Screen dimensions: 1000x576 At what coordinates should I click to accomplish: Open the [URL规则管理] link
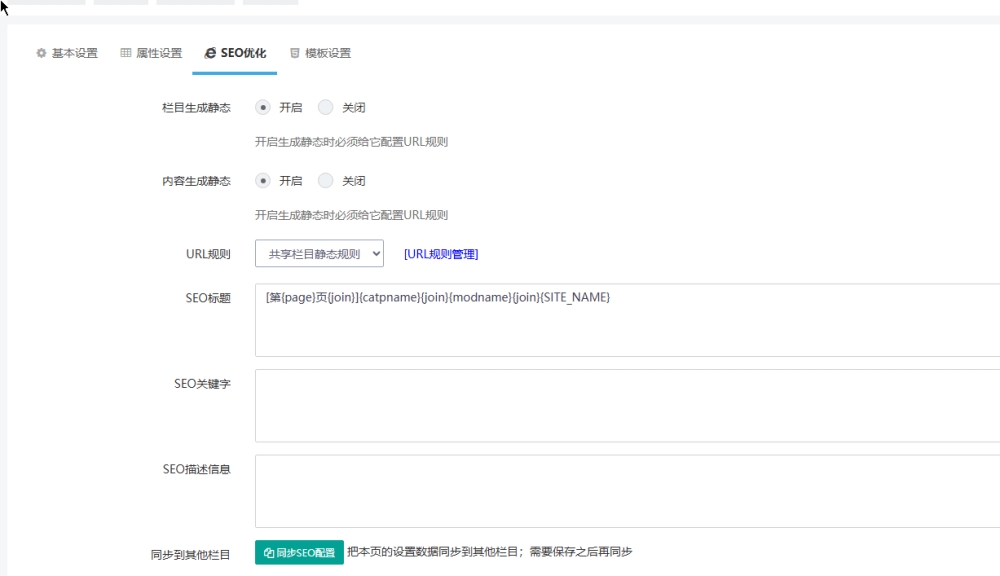pyautogui.click(x=441, y=254)
